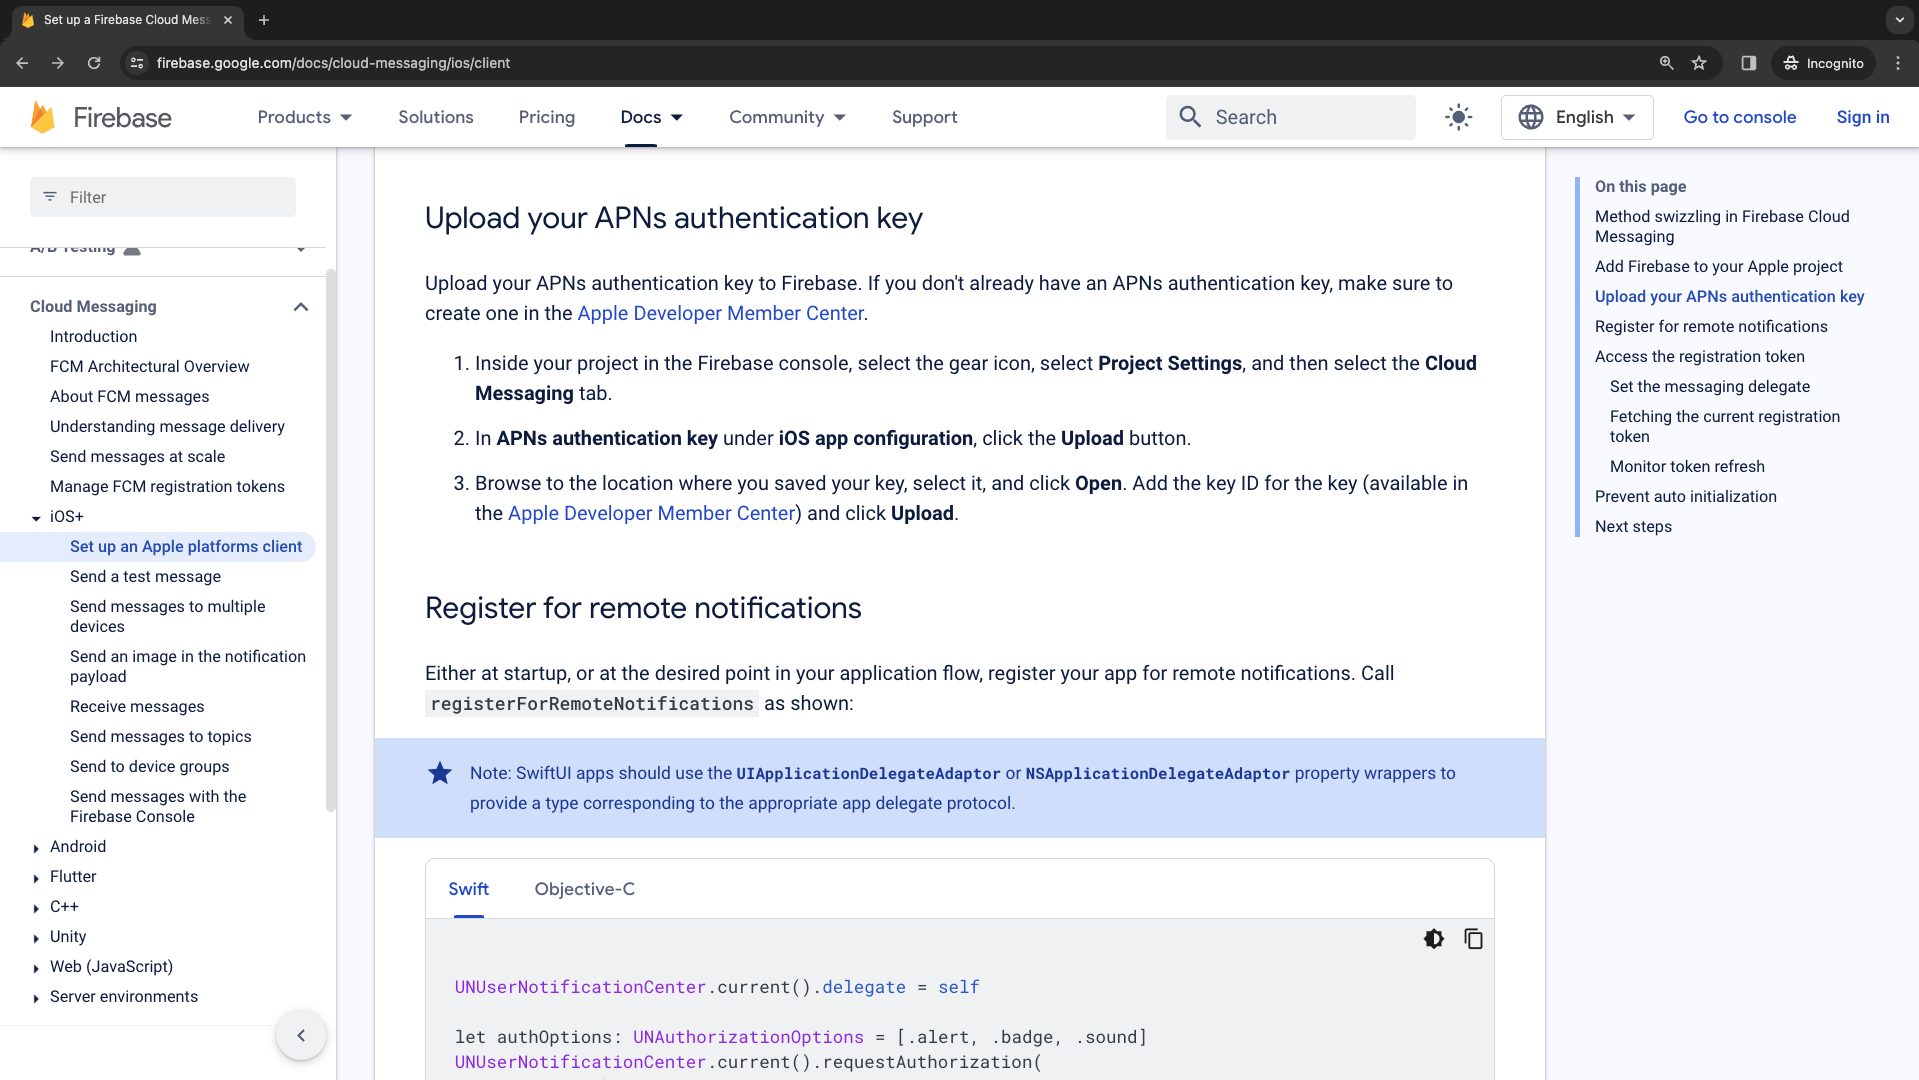This screenshot has height=1080, width=1919.
Task: Open Send messages to topics
Action: tap(160, 737)
